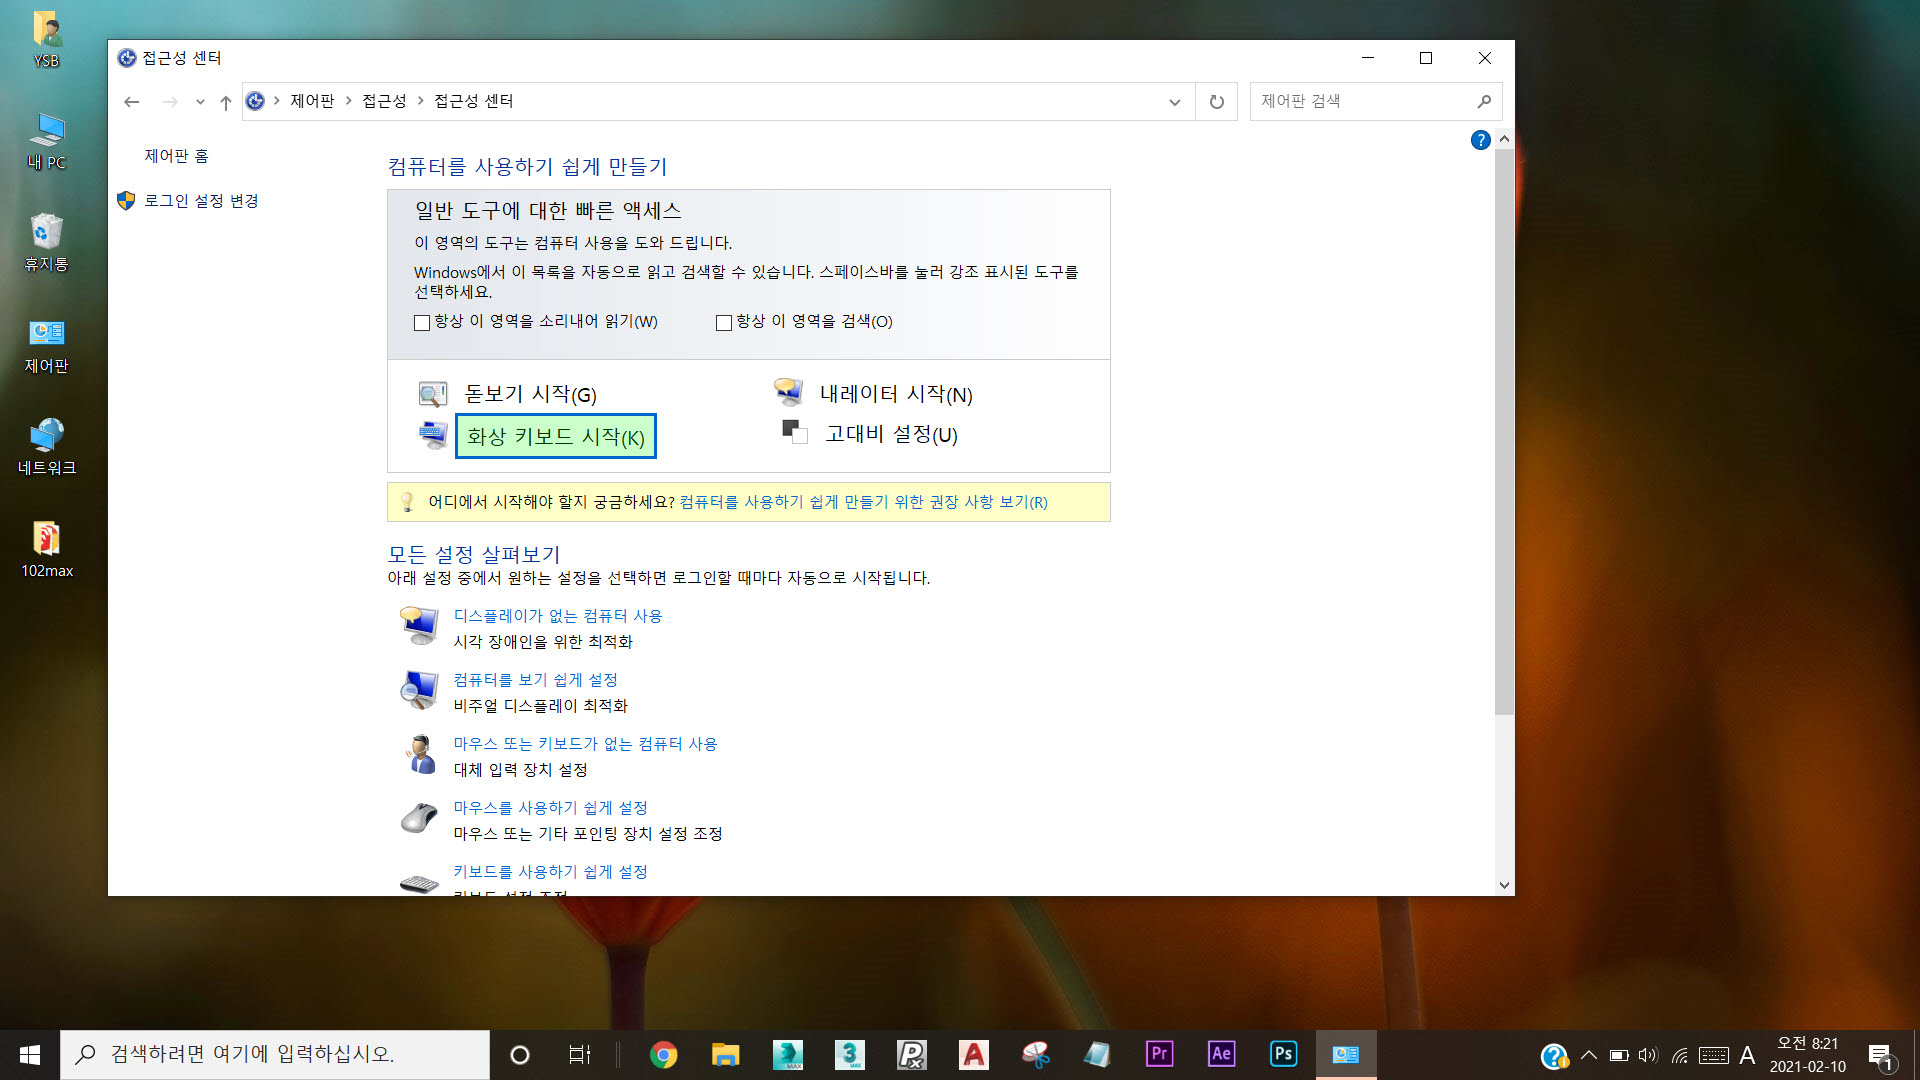
Task: Click the high contrast (고대비 설정) icon
Action: click(x=794, y=433)
